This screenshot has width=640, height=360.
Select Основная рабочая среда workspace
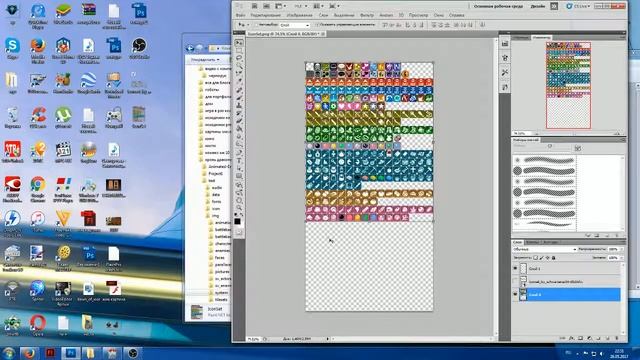click(x=498, y=6)
